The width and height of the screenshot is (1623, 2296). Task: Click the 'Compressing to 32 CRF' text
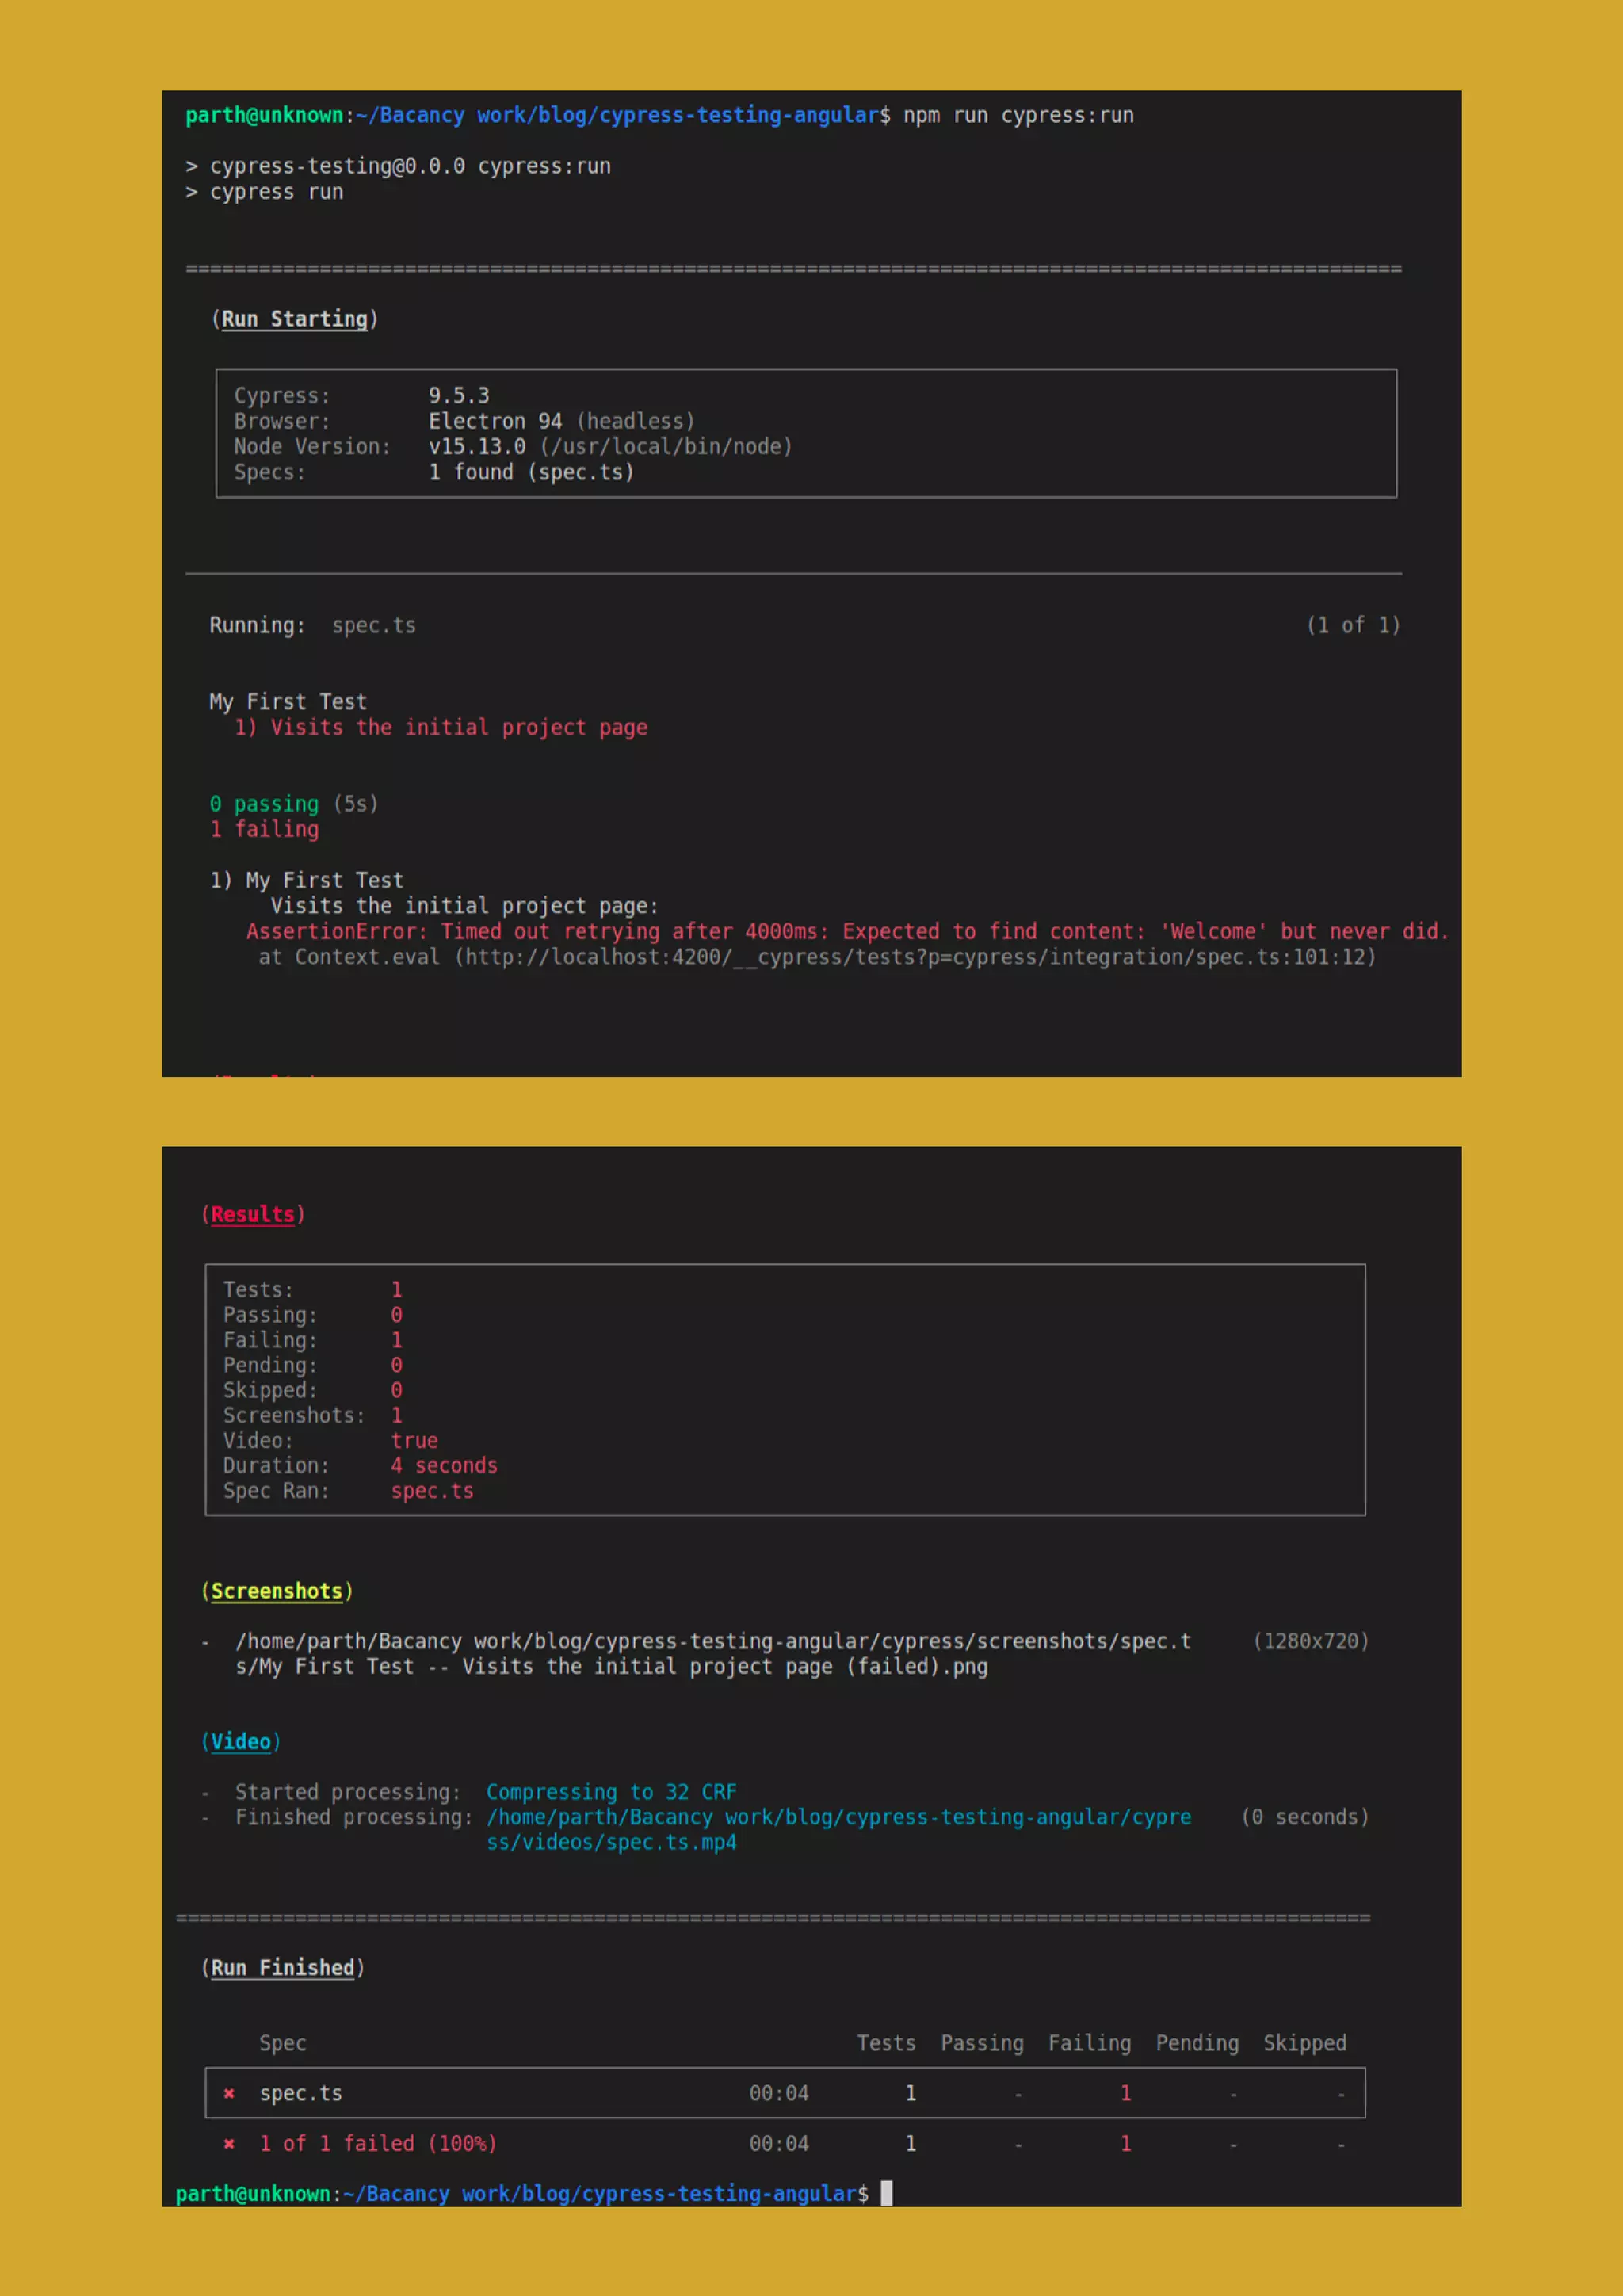tap(611, 1792)
